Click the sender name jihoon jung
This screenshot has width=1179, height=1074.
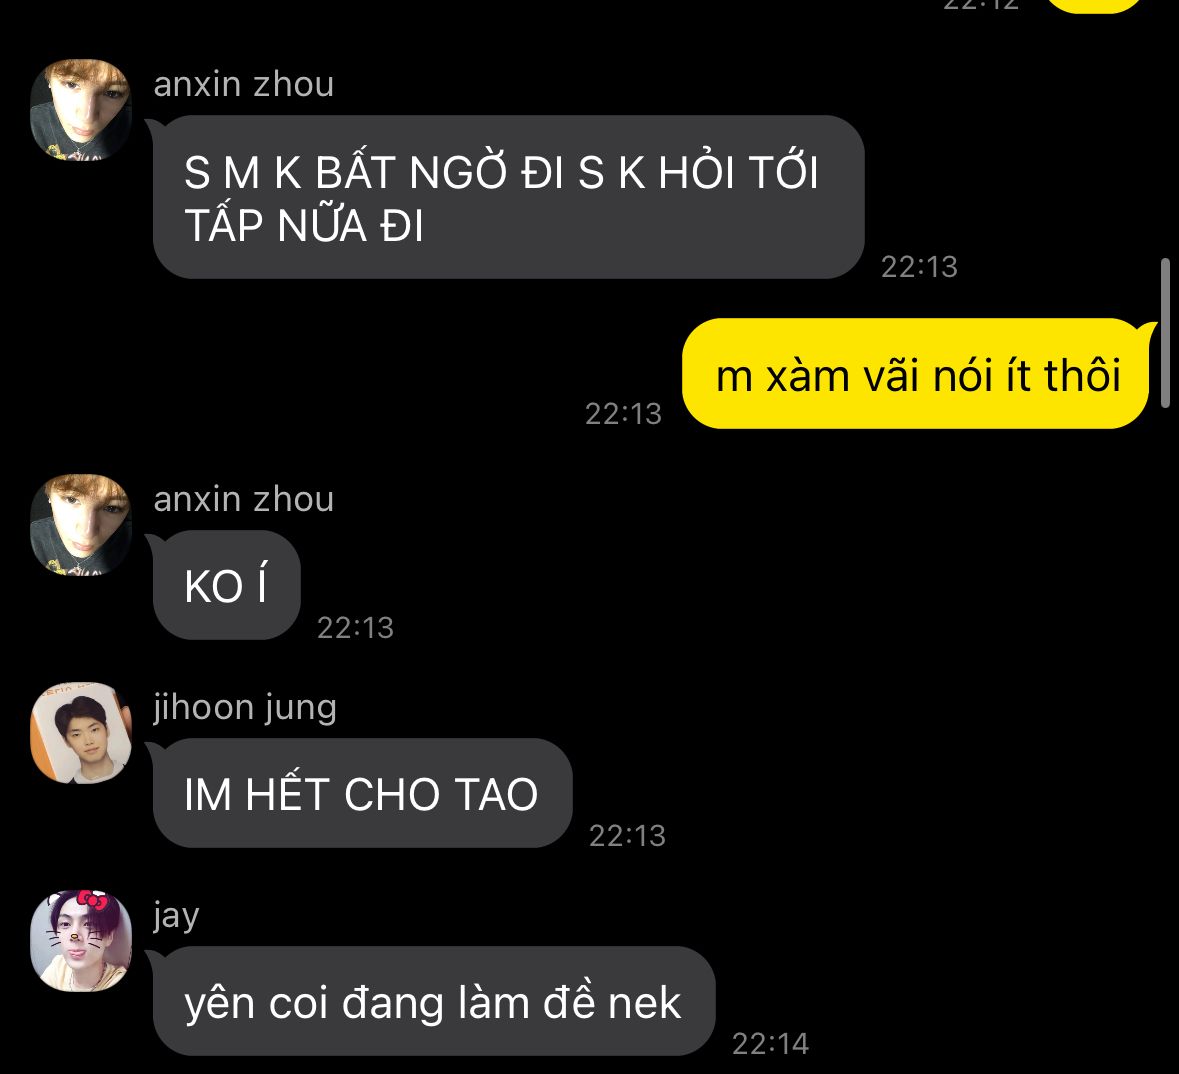(x=245, y=708)
